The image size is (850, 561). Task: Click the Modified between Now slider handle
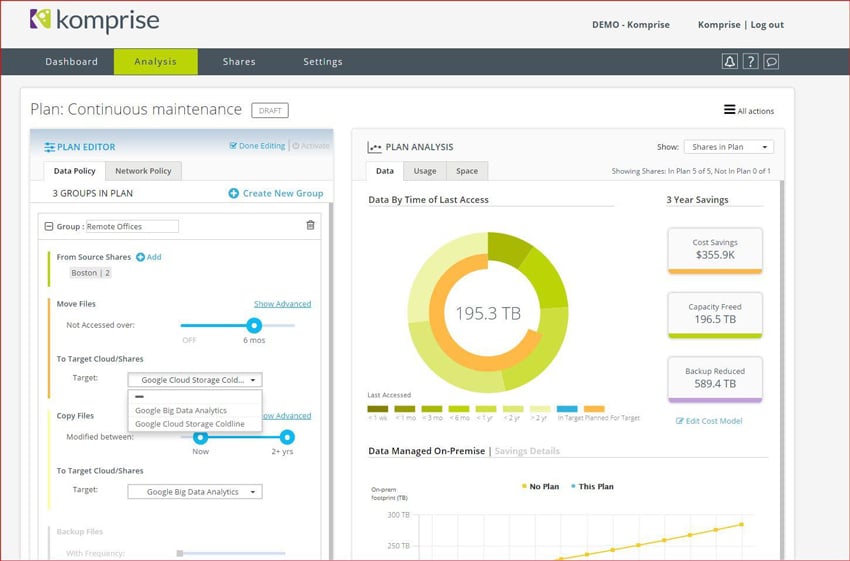click(201, 437)
